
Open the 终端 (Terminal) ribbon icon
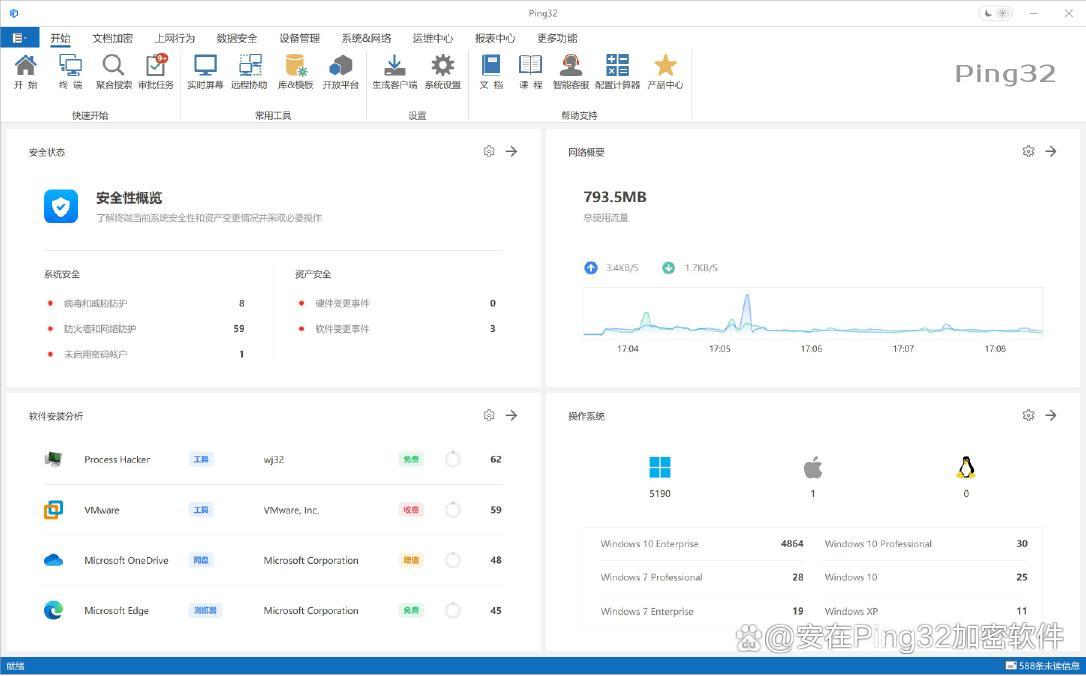pyautogui.click(x=70, y=71)
